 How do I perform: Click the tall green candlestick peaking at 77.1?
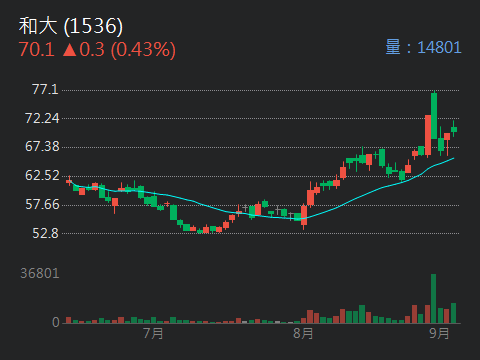pos(434,116)
